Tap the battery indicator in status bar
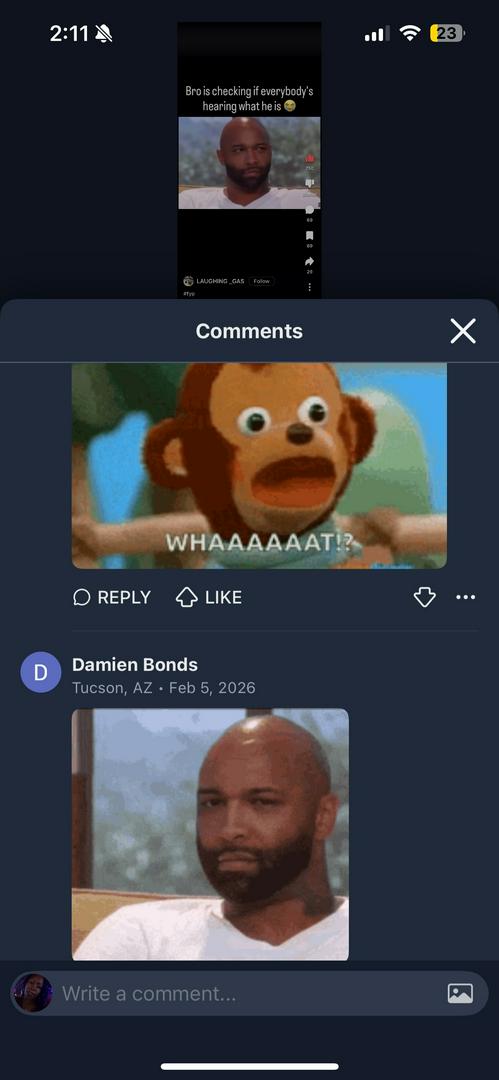 click(x=447, y=33)
